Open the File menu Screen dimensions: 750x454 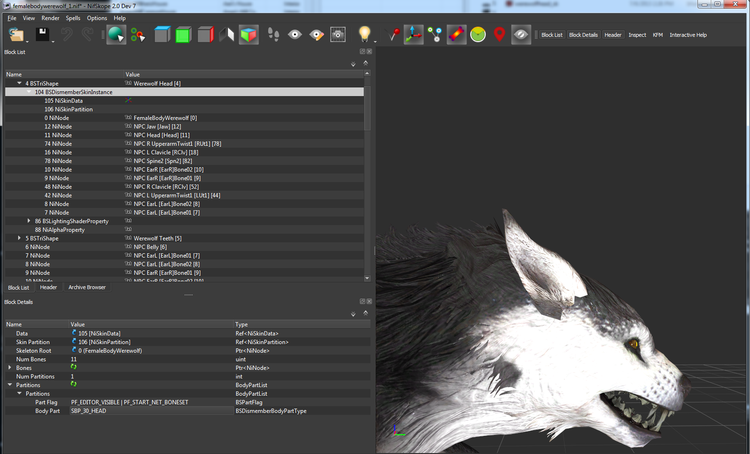[12, 18]
